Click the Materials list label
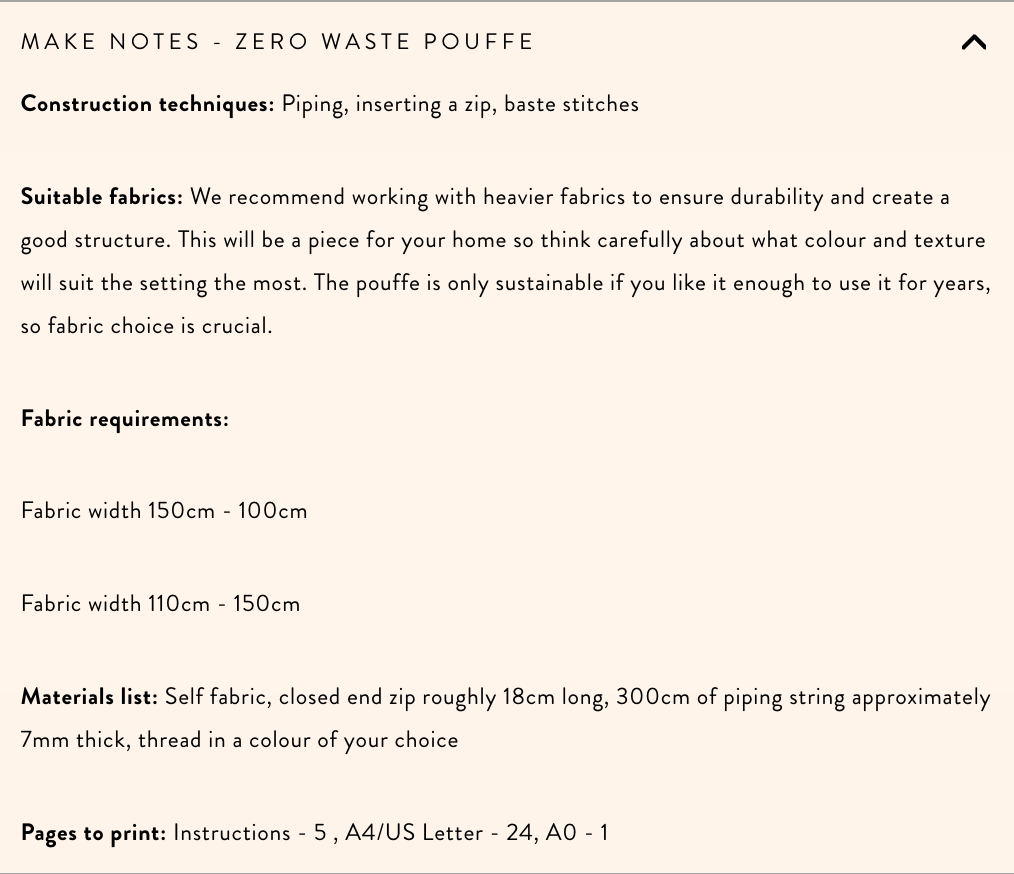Screen dimensions: 1014x874 pos(88,696)
